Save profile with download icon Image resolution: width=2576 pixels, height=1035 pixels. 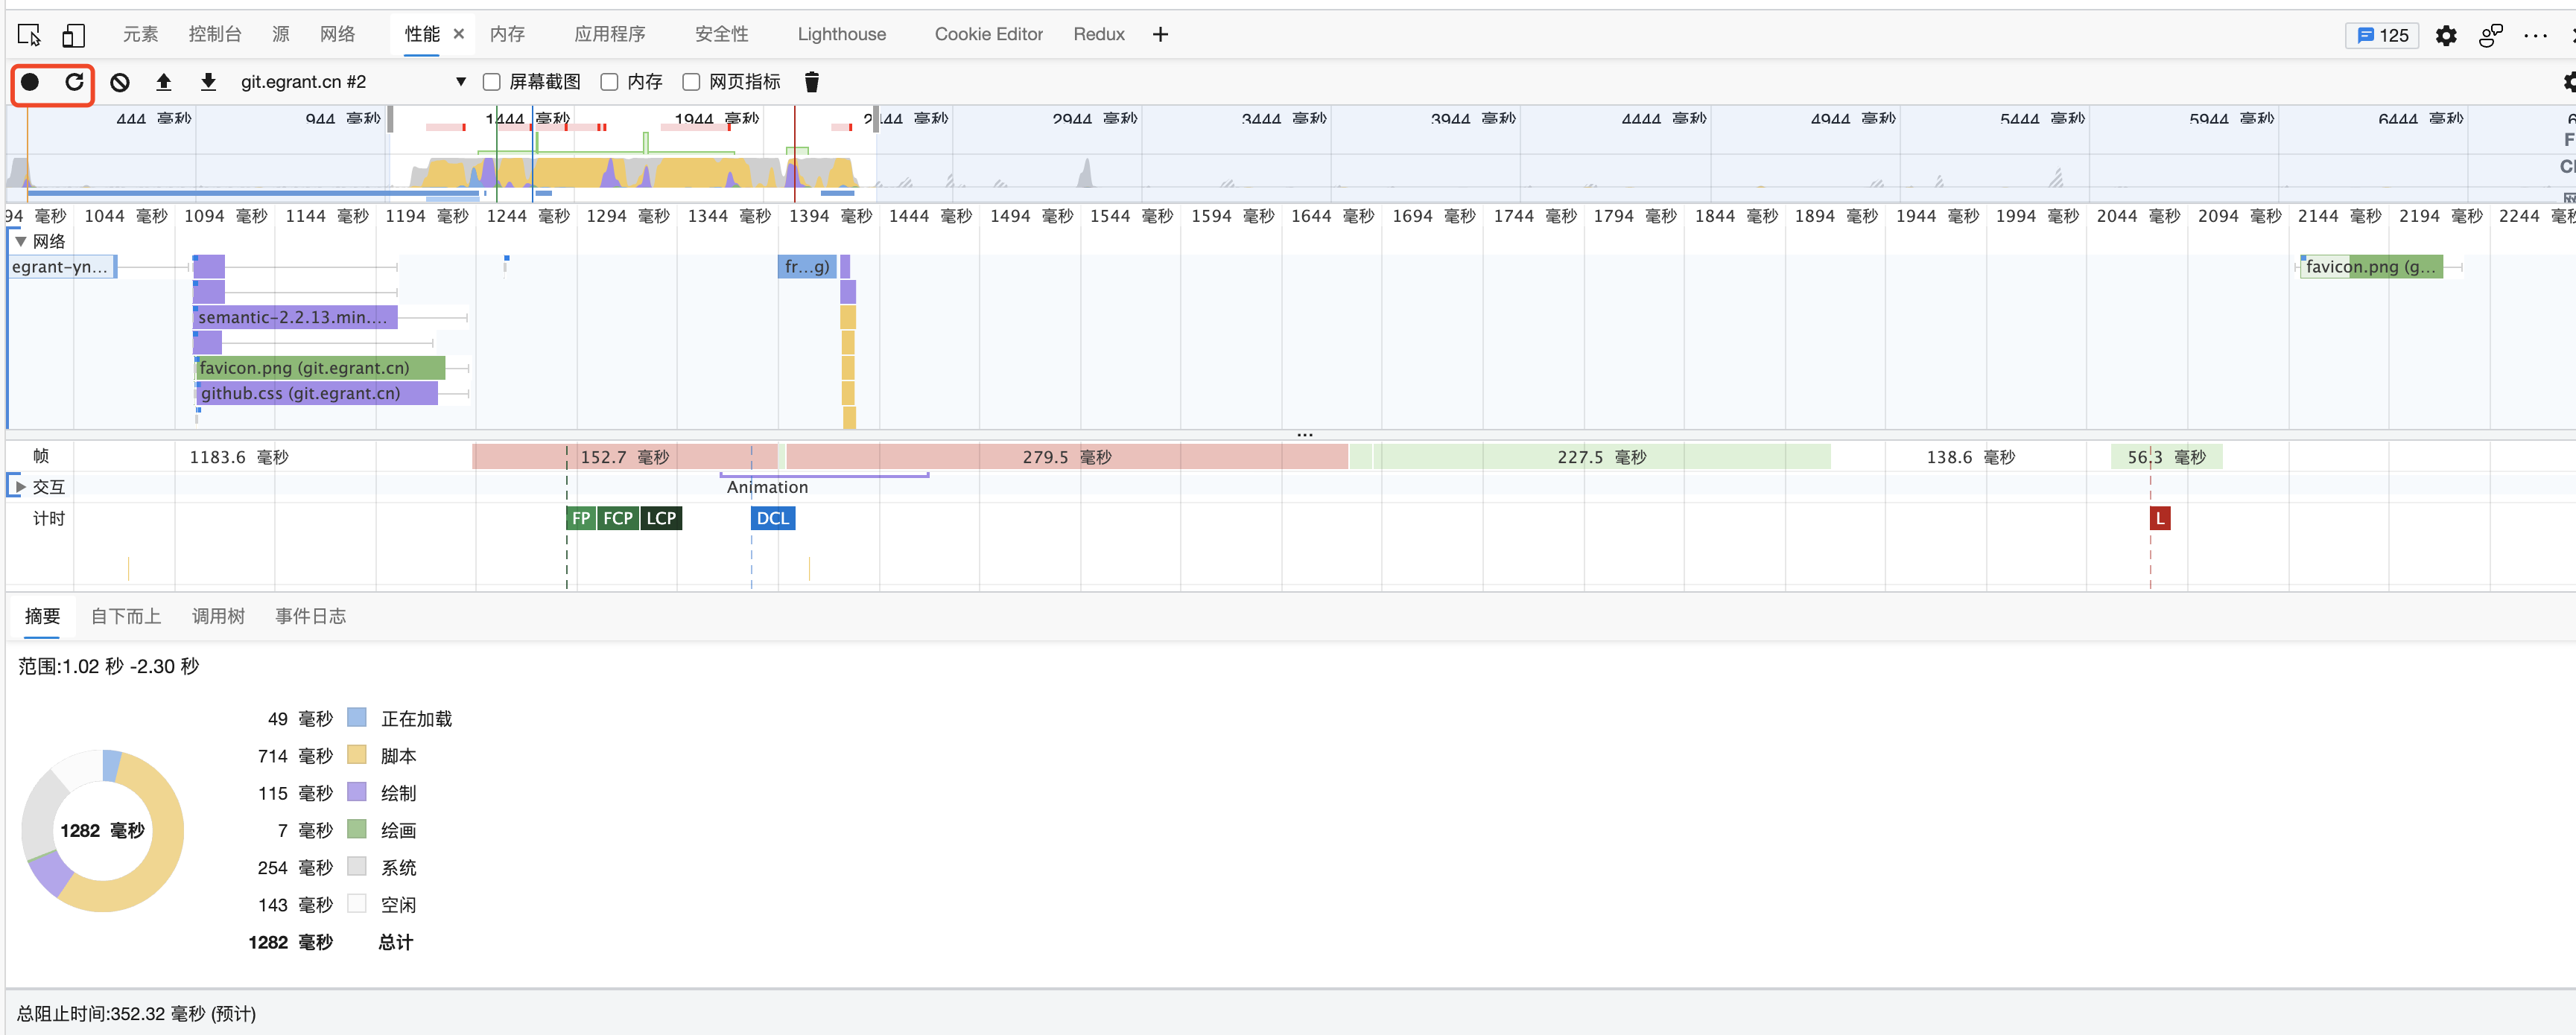pos(208,82)
